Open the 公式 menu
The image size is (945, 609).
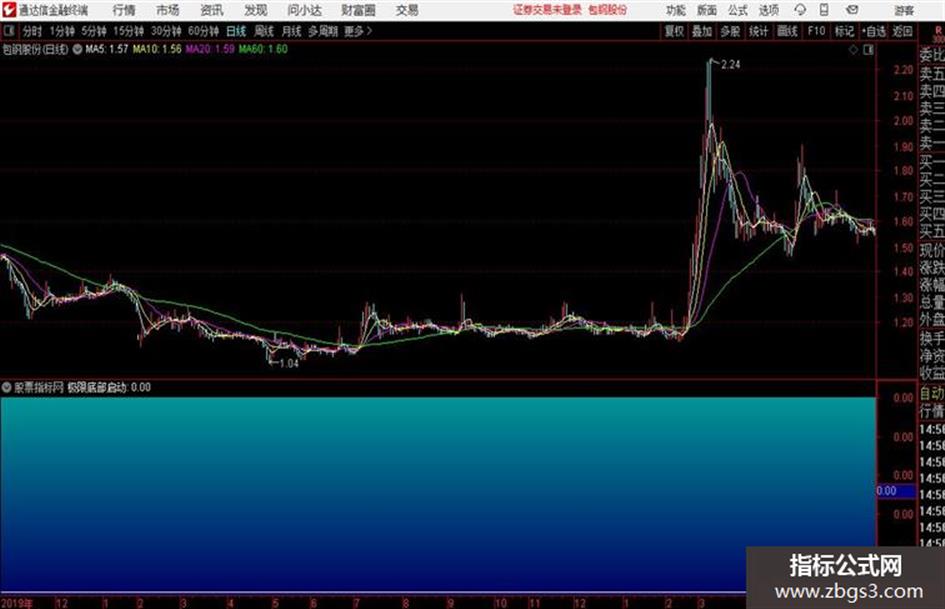pyautogui.click(x=738, y=10)
